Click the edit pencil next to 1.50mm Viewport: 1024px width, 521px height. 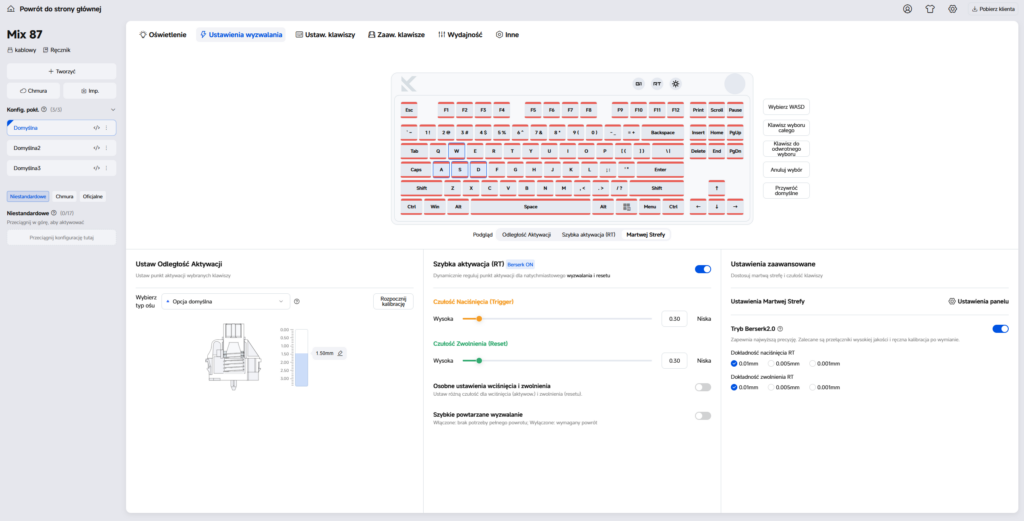click(x=340, y=353)
